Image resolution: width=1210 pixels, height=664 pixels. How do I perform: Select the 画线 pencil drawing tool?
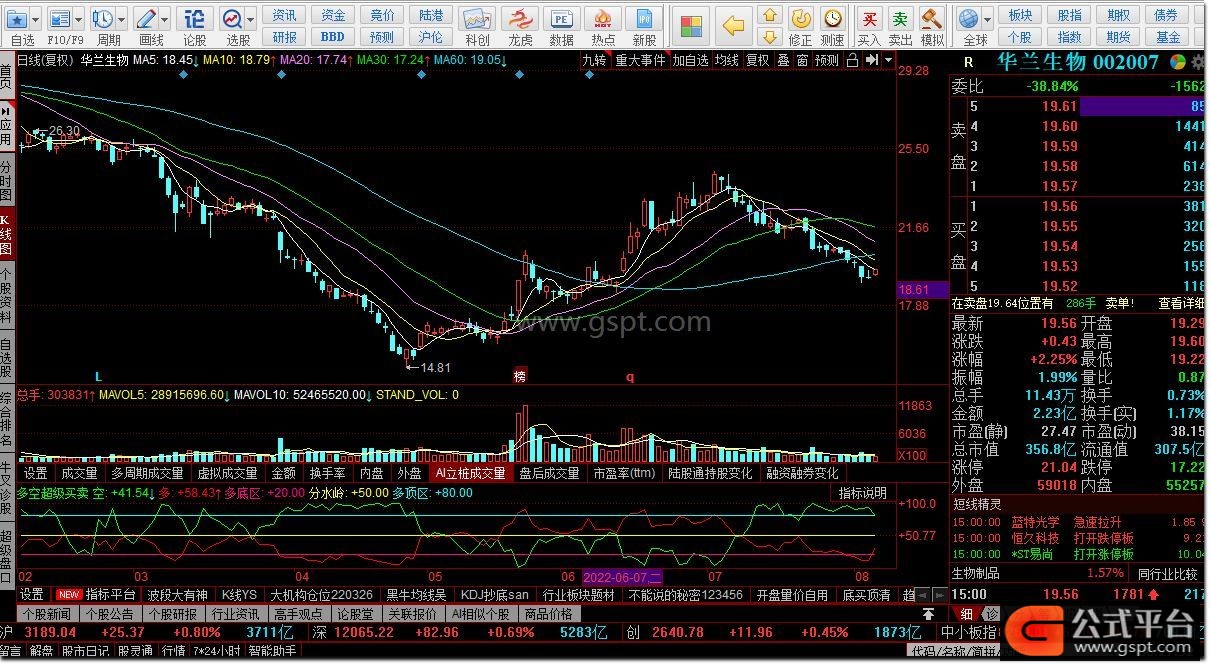pyautogui.click(x=146, y=19)
